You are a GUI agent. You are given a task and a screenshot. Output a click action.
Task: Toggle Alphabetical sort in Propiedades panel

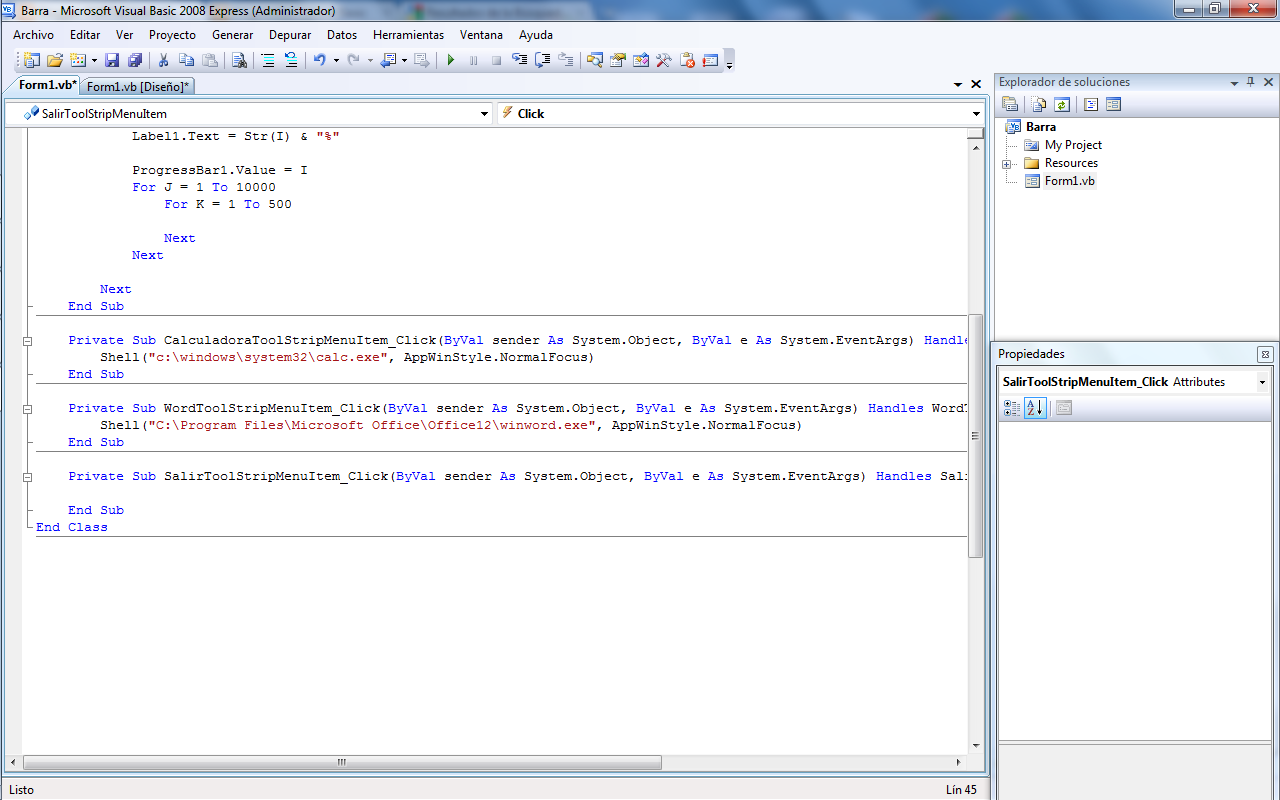click(x=1035, y=408)
